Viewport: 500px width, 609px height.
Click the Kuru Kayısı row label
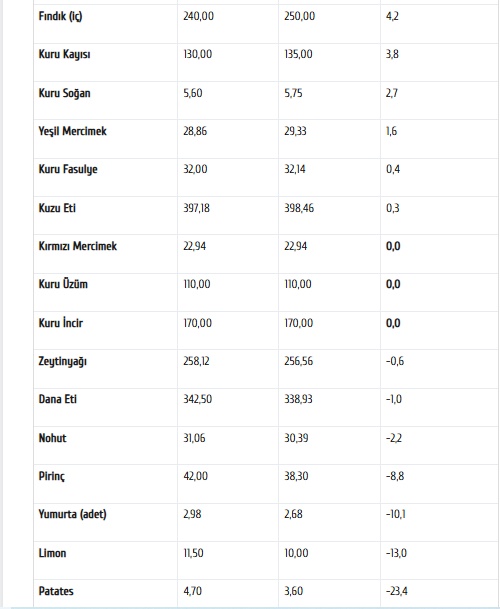pyautogui.click(x=64, y=54)
